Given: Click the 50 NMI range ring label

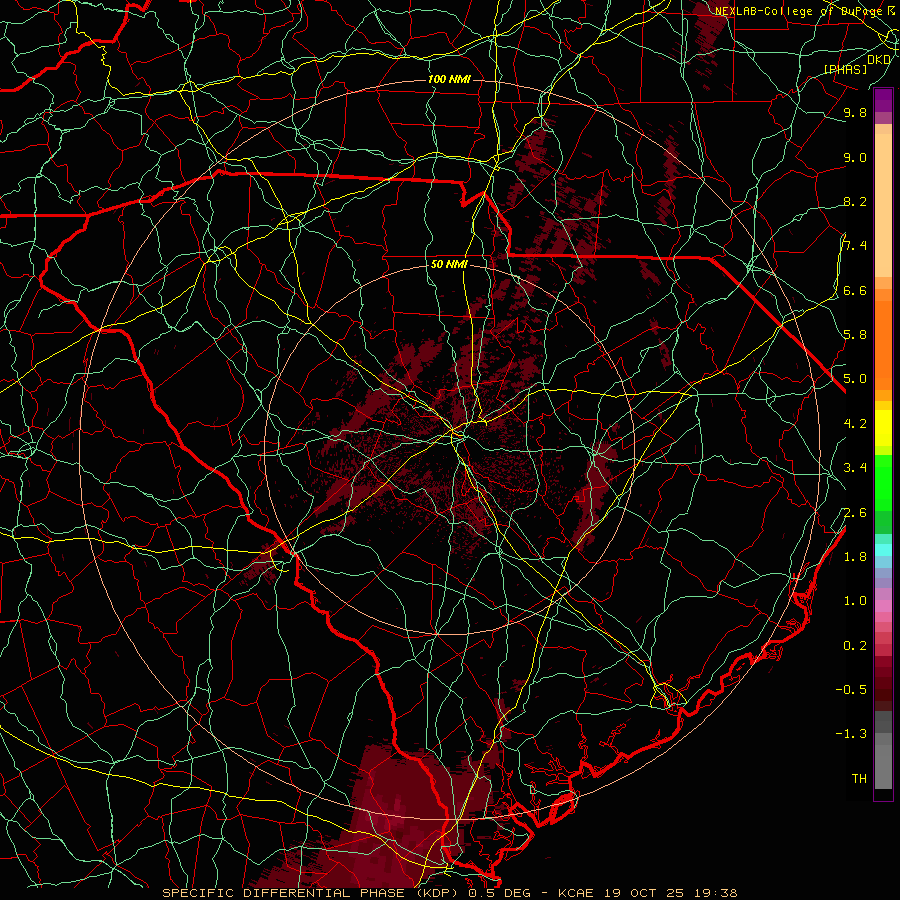Looking at the screenshot, I should pos(449,264).
